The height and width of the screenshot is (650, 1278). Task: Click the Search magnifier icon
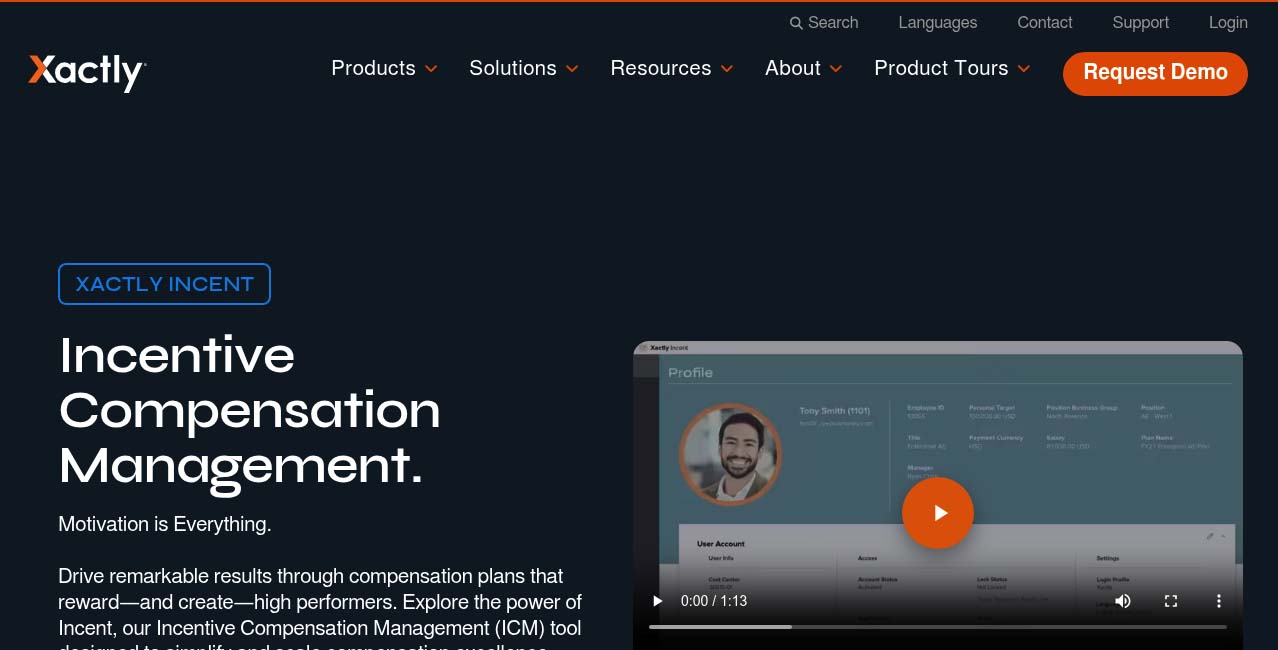796,23
